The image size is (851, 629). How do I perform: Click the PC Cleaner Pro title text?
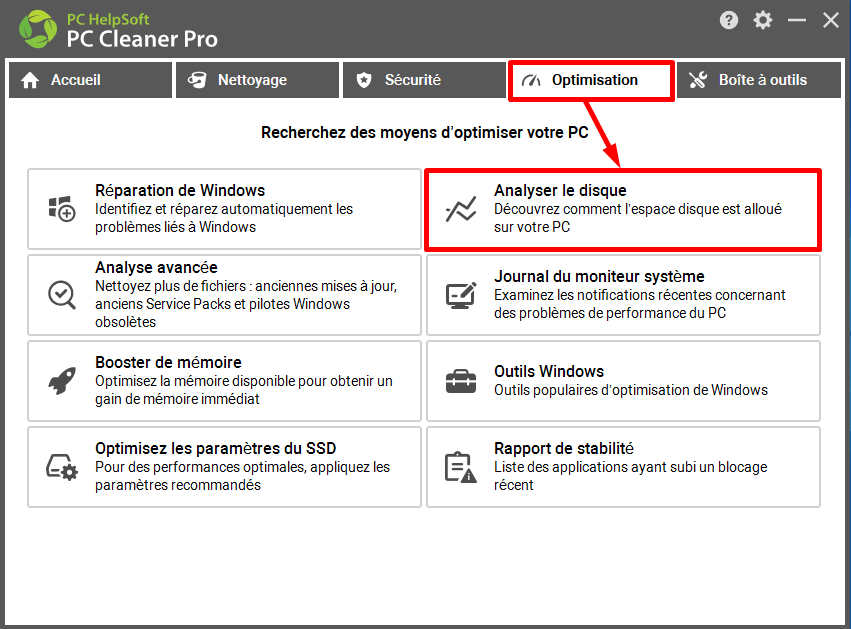click(x=142, y=39)
